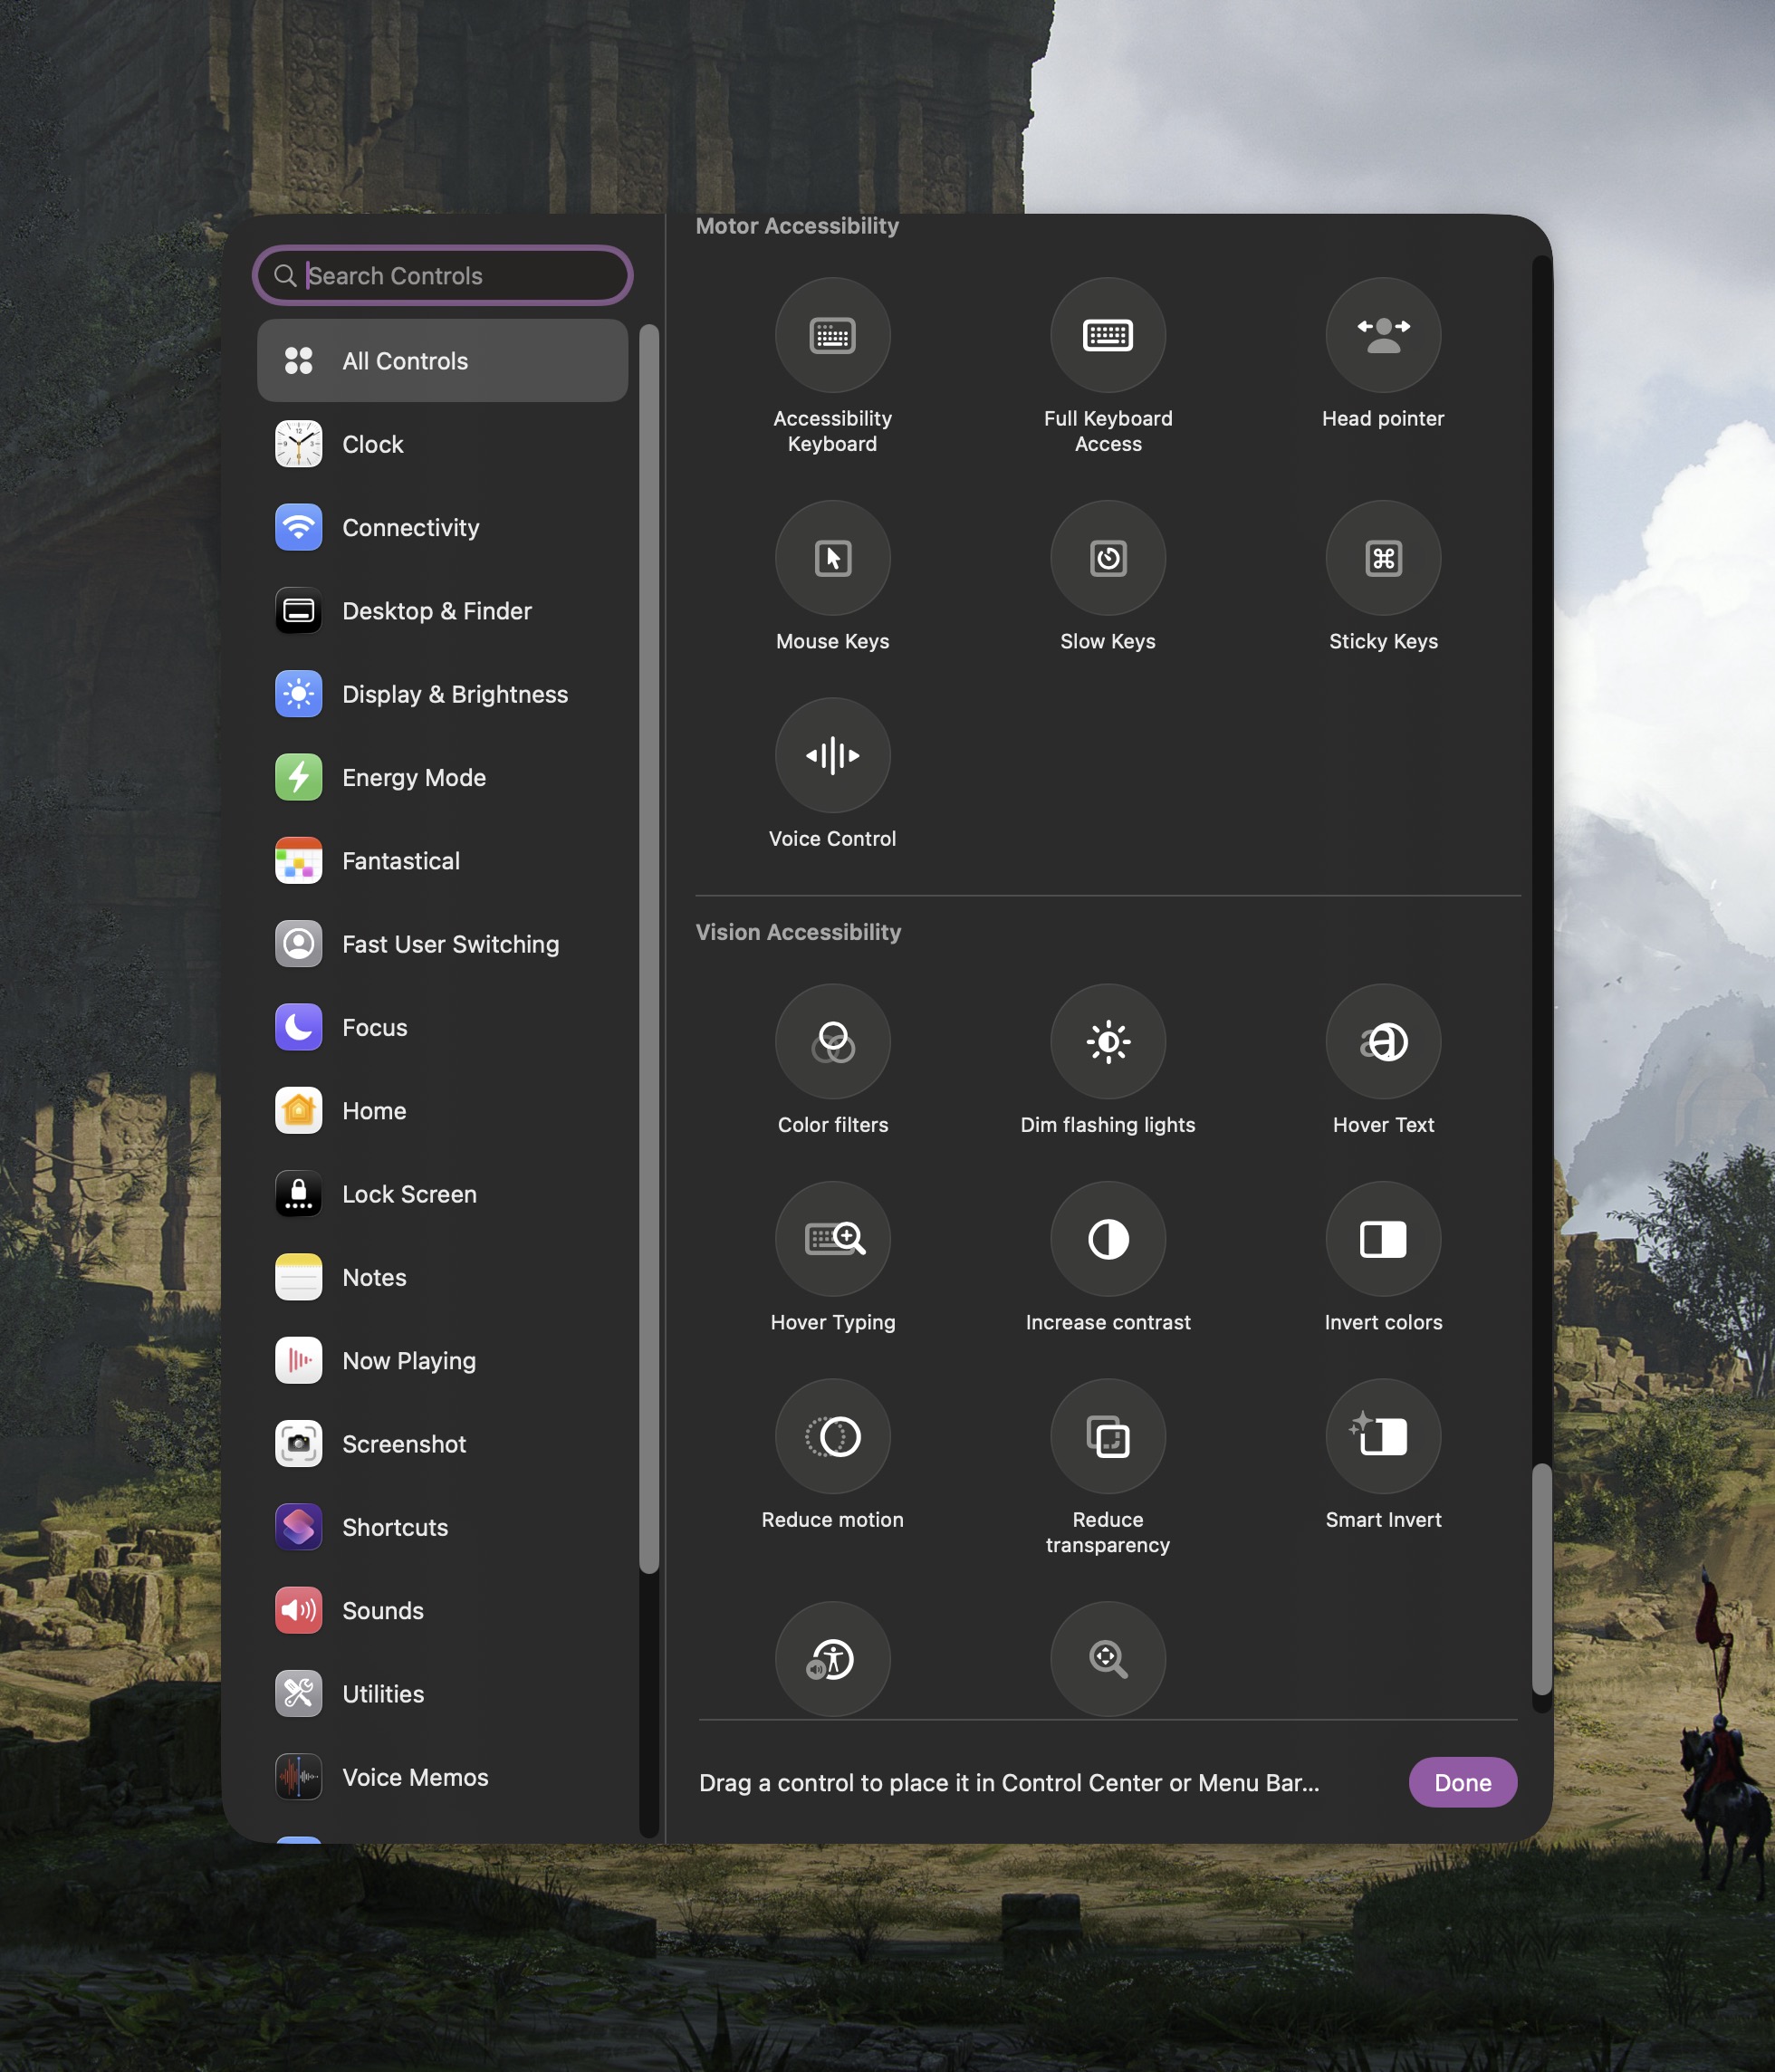Click the Accessibility Keyboard control icon
Screen dimensions: 1775x2072
point(832,335)
